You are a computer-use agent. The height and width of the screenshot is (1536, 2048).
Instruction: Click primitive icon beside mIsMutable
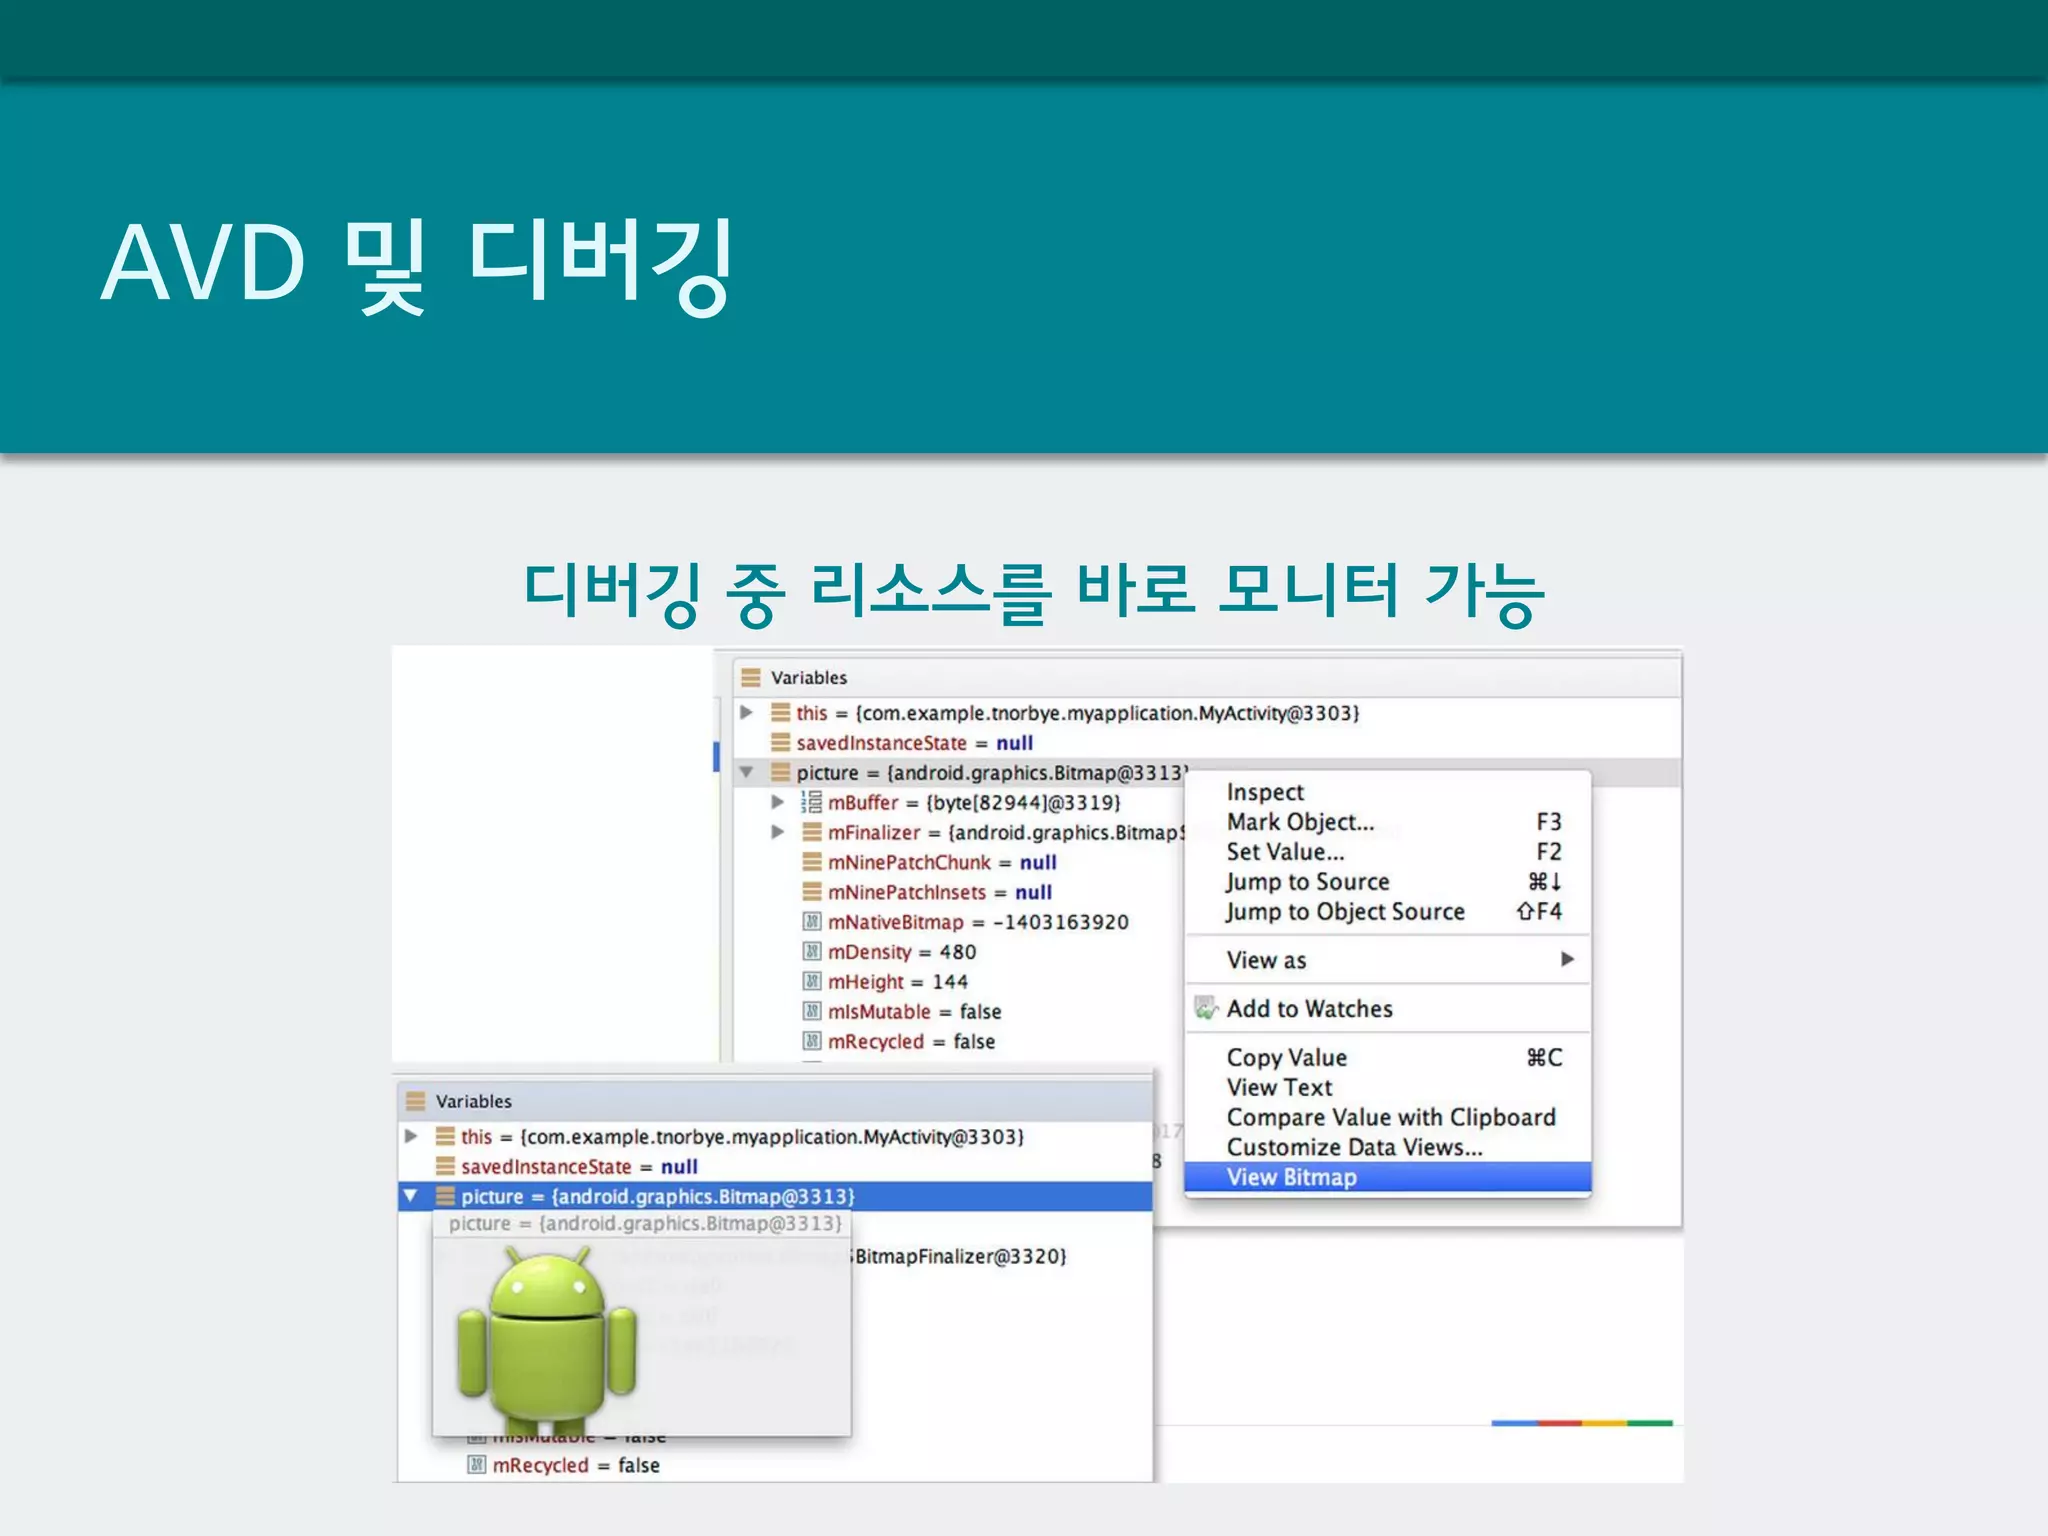[x=812, y=1012]
